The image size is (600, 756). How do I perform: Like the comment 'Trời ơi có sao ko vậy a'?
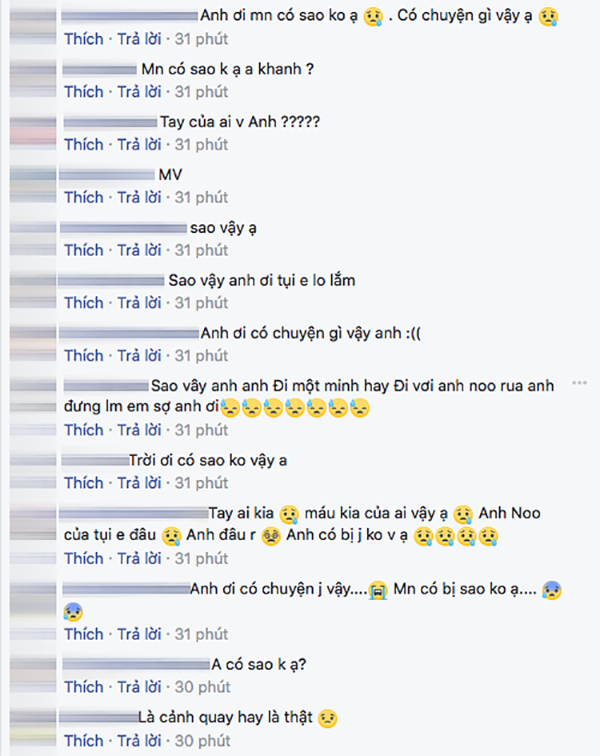[x=84, y=483]
